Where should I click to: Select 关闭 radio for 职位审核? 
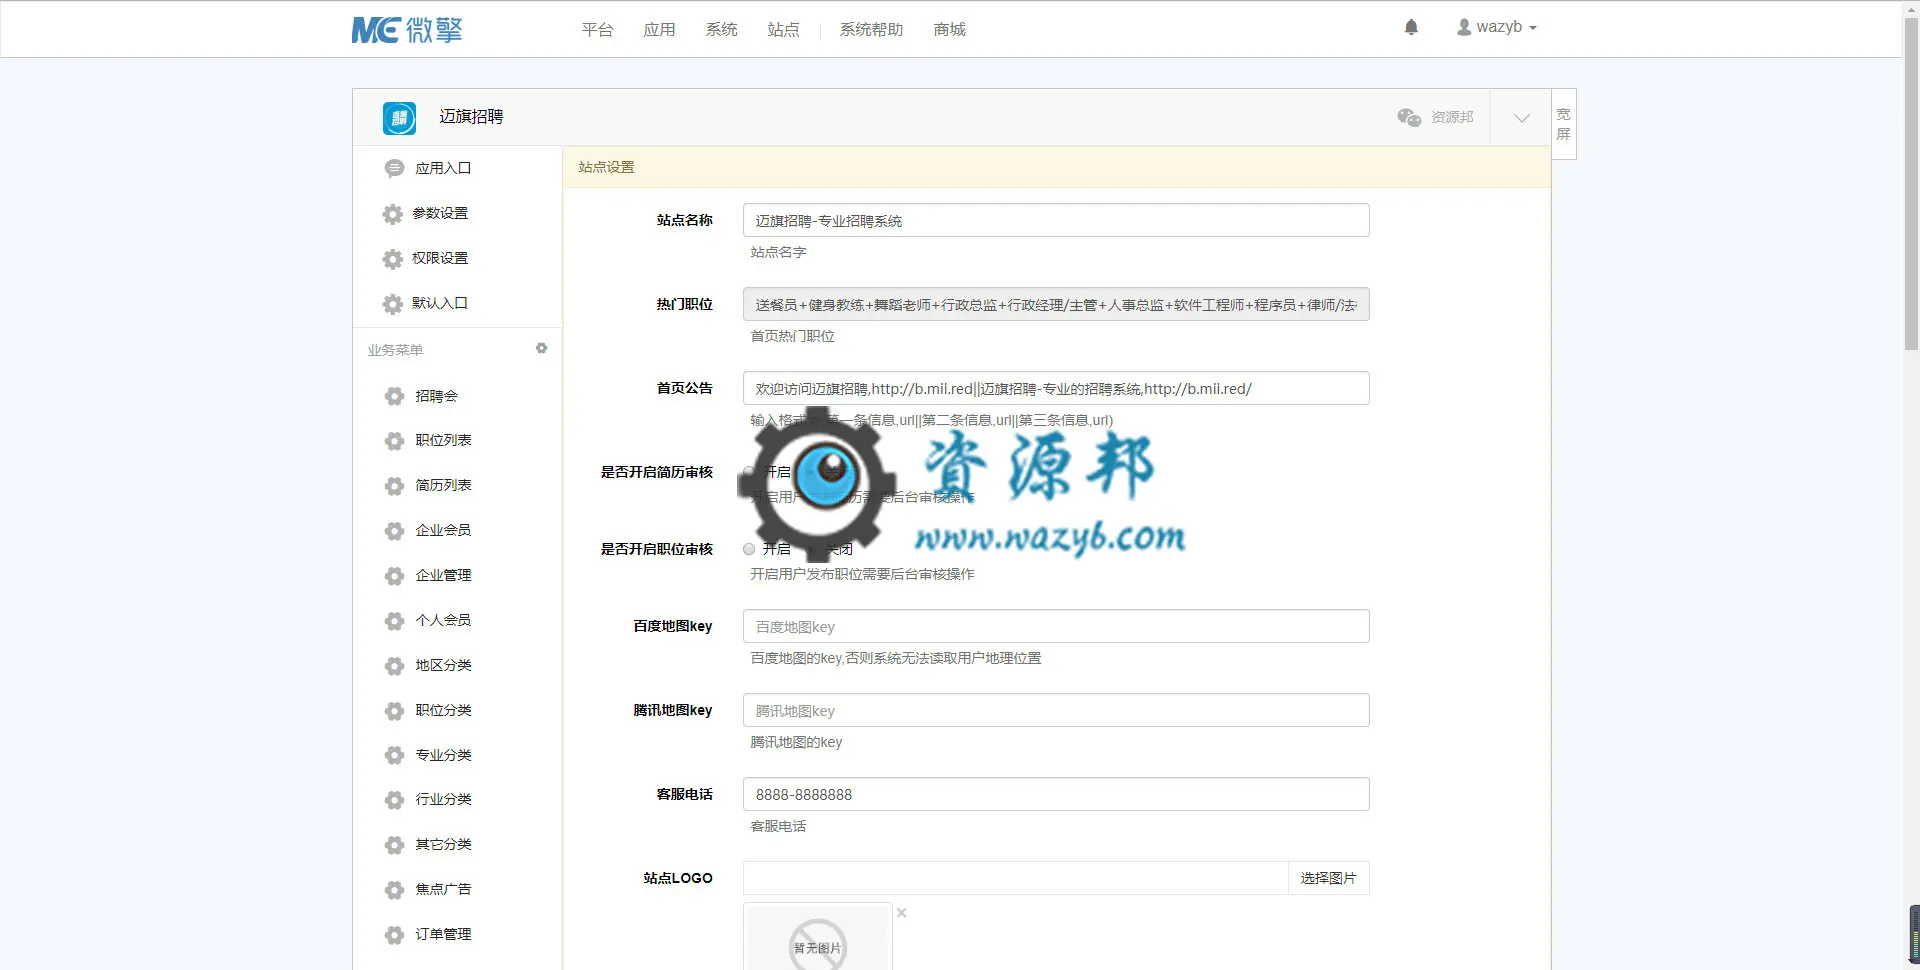click(813, 549)
